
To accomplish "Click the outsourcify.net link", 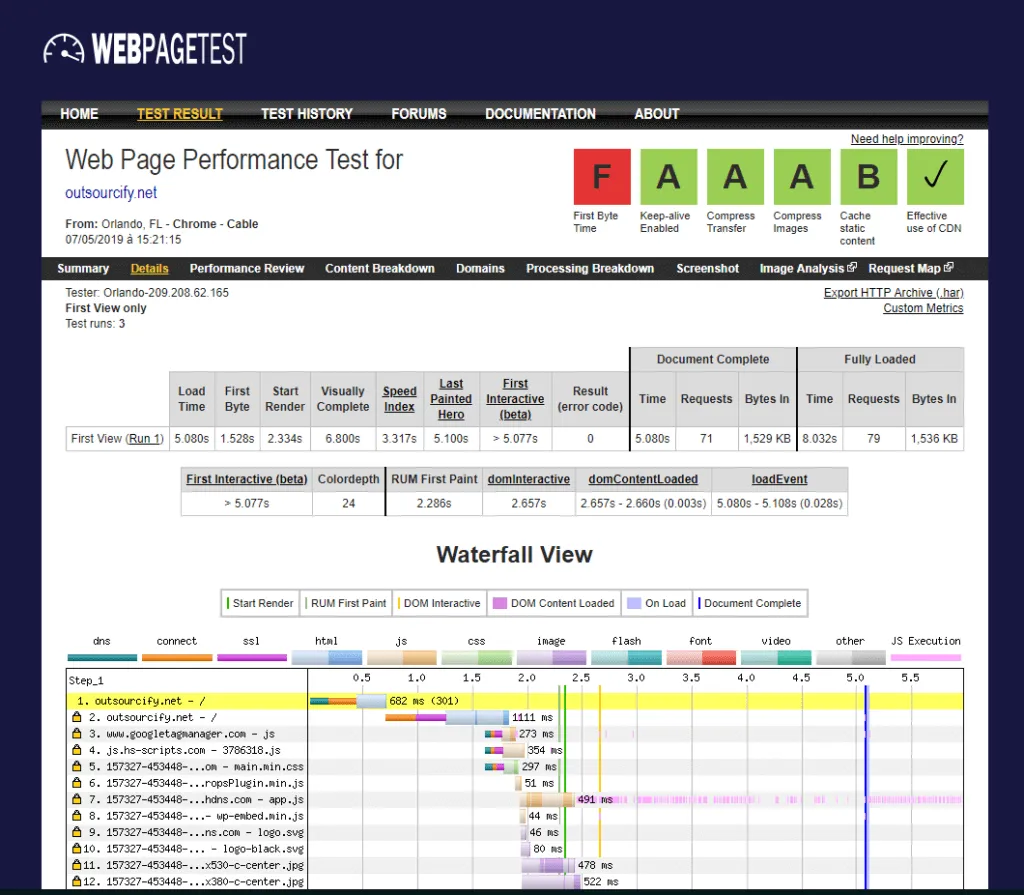I will point(111,193).
